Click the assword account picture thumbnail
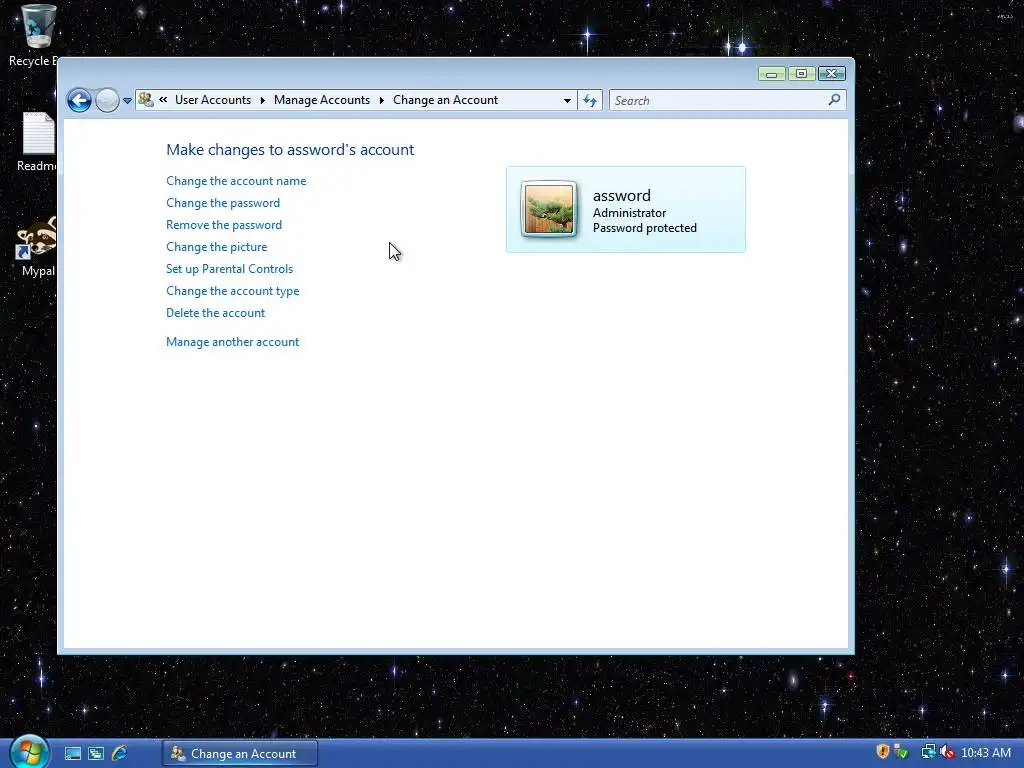The width and height of the screenshot is (1024, 768). pyautogui.click(x=549, y=209)
